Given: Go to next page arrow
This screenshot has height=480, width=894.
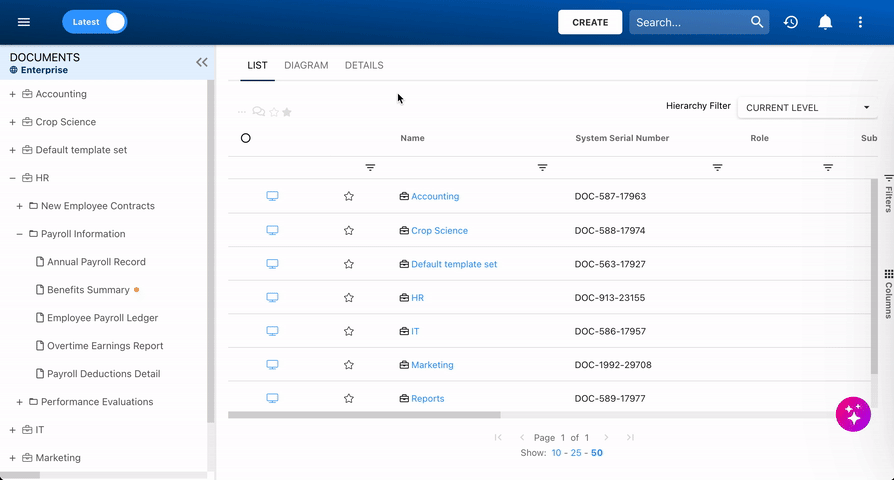Looking at the screenshot, I should click(x=606, y=437).
